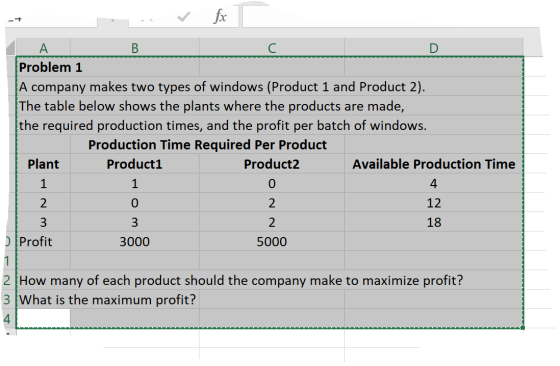Screen dimensions: 560x366
Task: Click the 'Product2' header cell
Action: (272, 164)
